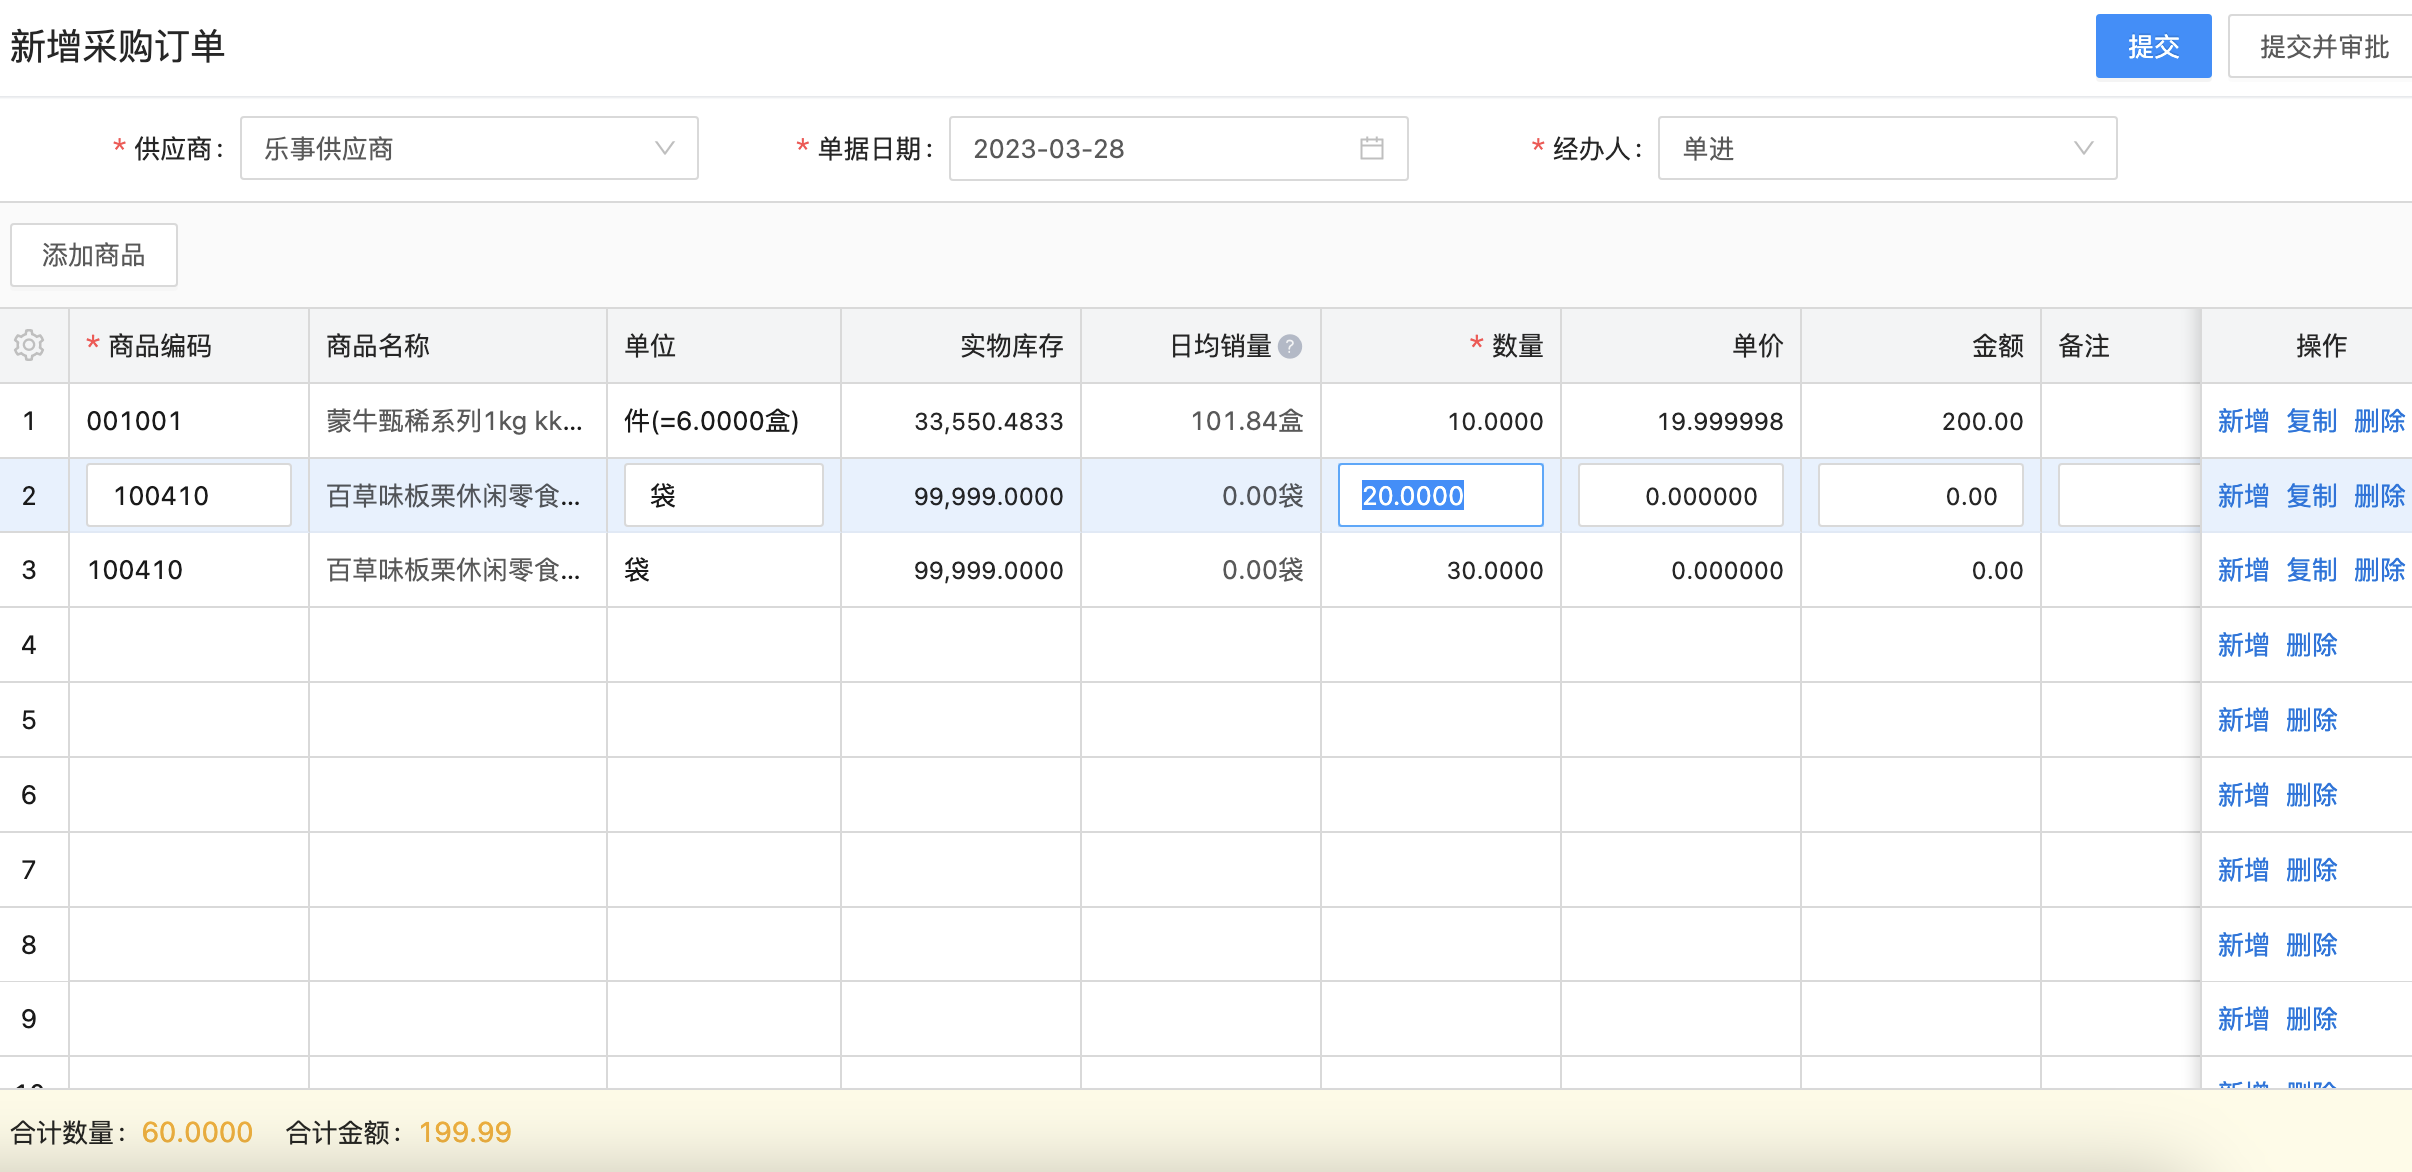Click amount input 0.00 in row 2

pos(1921,495)
